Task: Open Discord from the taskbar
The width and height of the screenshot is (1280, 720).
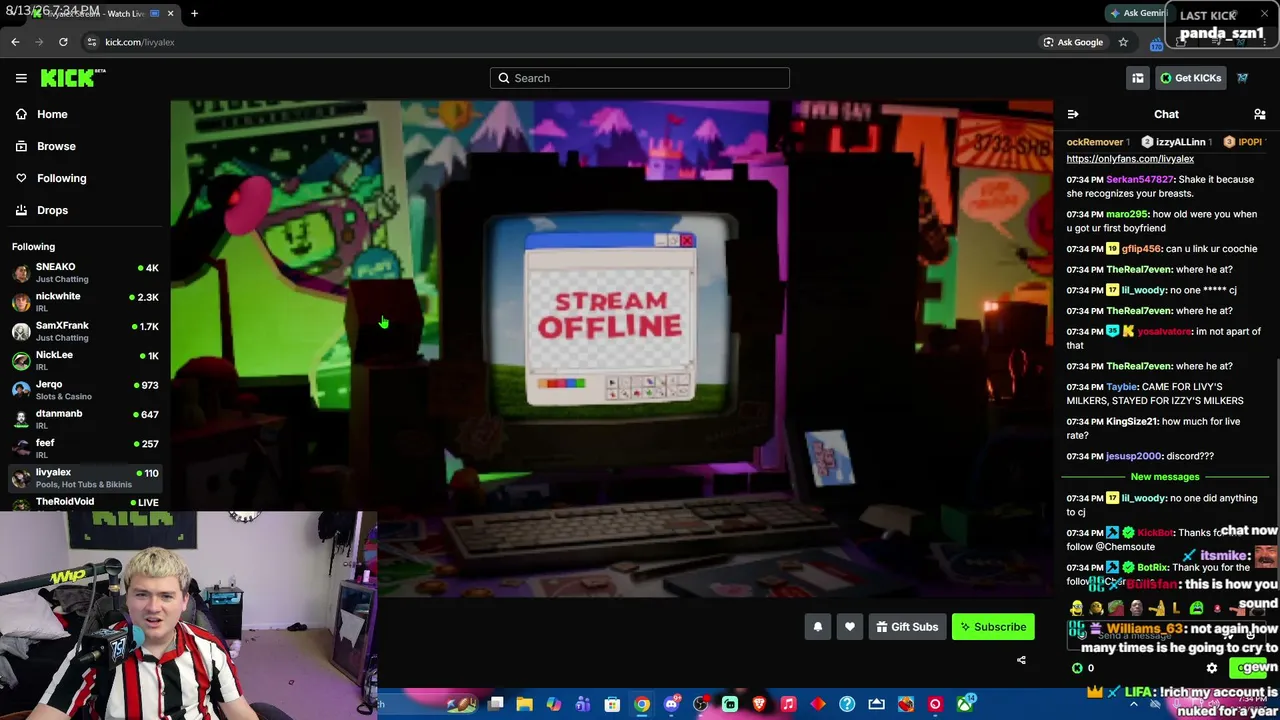Action: pos(671,704)
